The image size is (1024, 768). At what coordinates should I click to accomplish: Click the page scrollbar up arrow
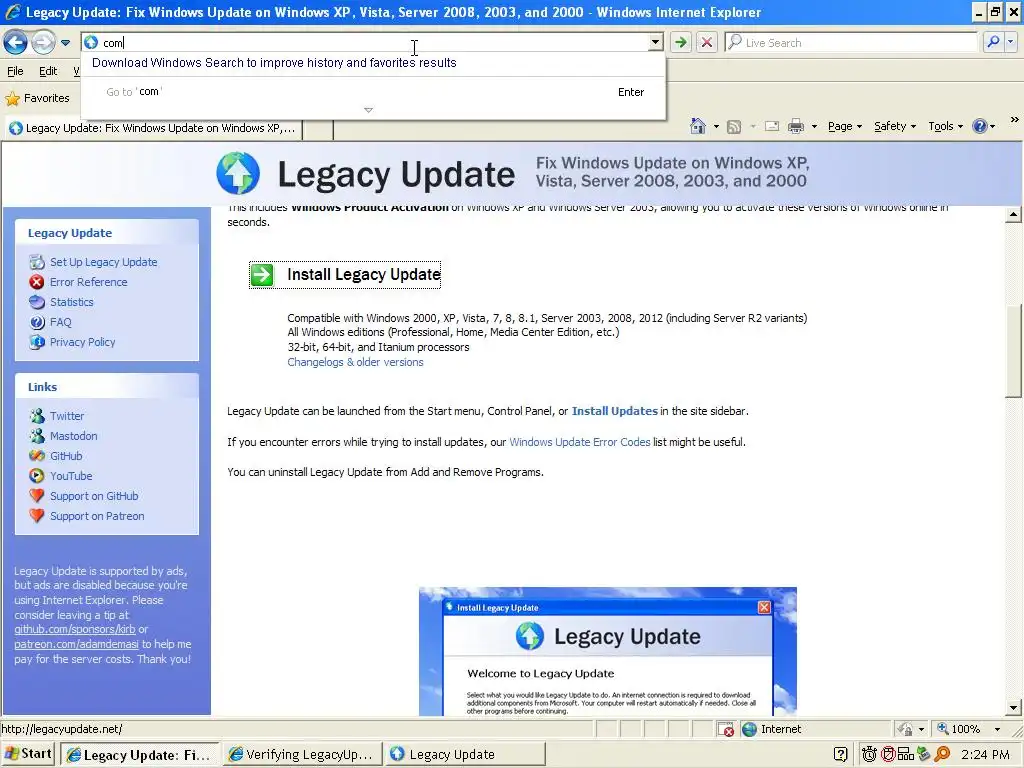click(1014, 214)
